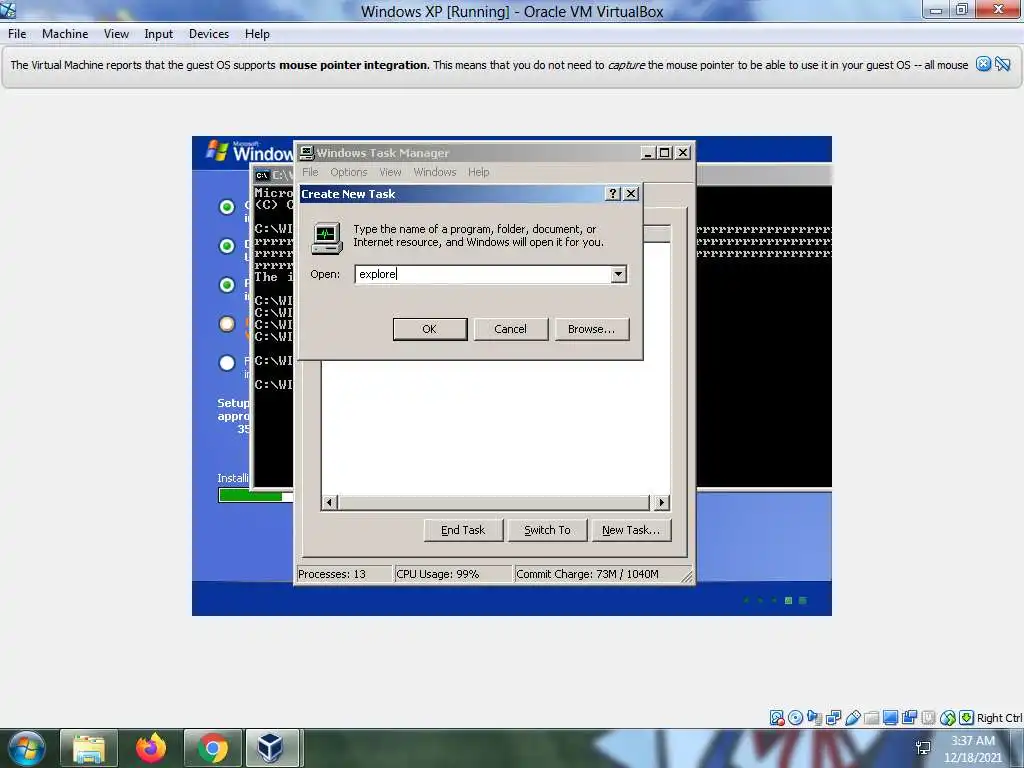Screen dimensions: 1024x768
Task: Click the network adapters status icon
Action: pyautogui.click(x=833, y=718)
